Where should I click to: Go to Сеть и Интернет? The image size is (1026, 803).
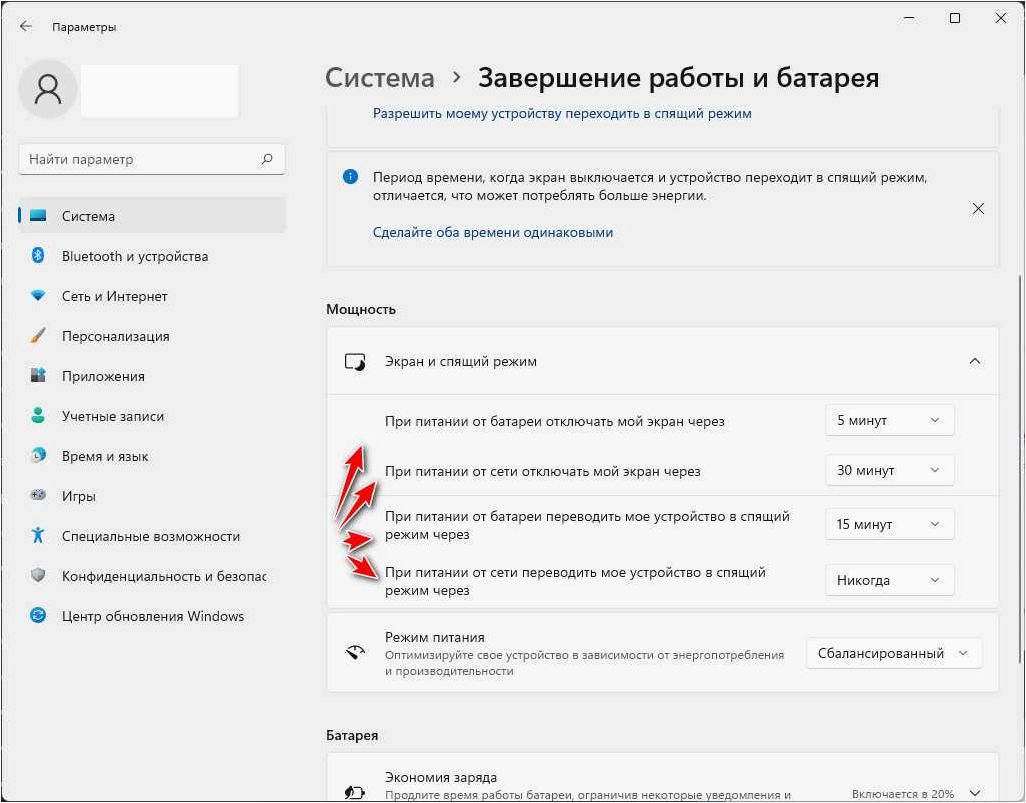152,296
